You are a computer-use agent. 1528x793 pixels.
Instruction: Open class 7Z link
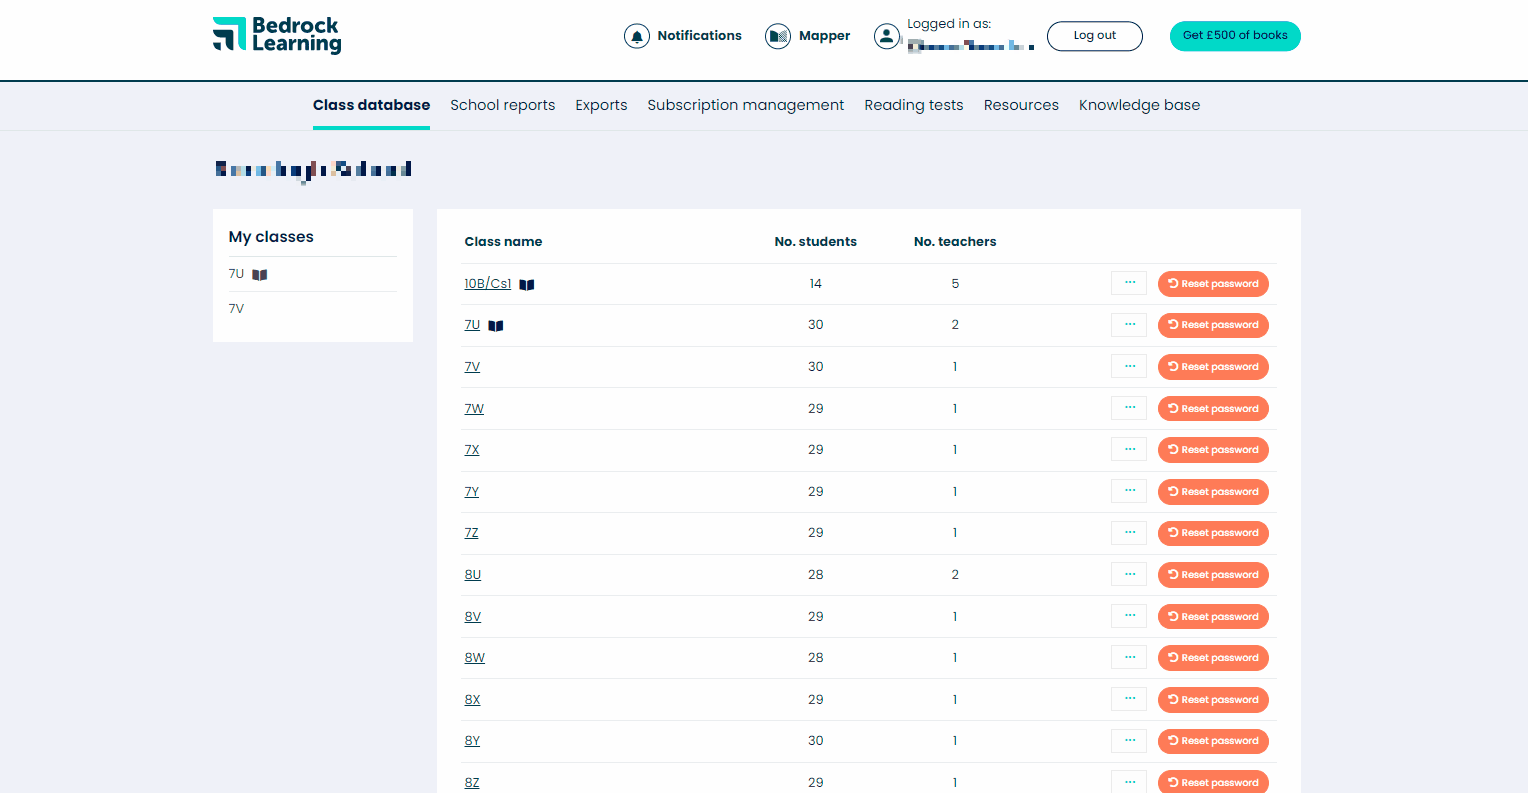(471, 533)
